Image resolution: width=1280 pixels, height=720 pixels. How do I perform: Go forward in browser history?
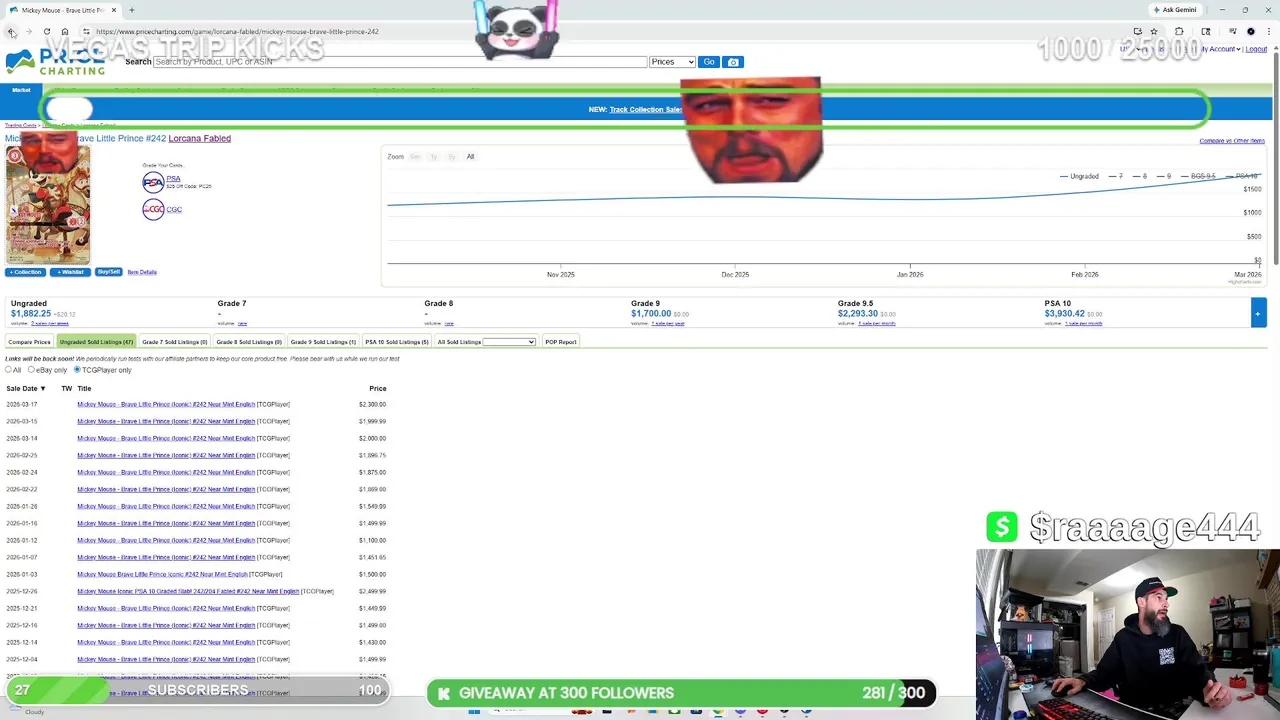28,32
